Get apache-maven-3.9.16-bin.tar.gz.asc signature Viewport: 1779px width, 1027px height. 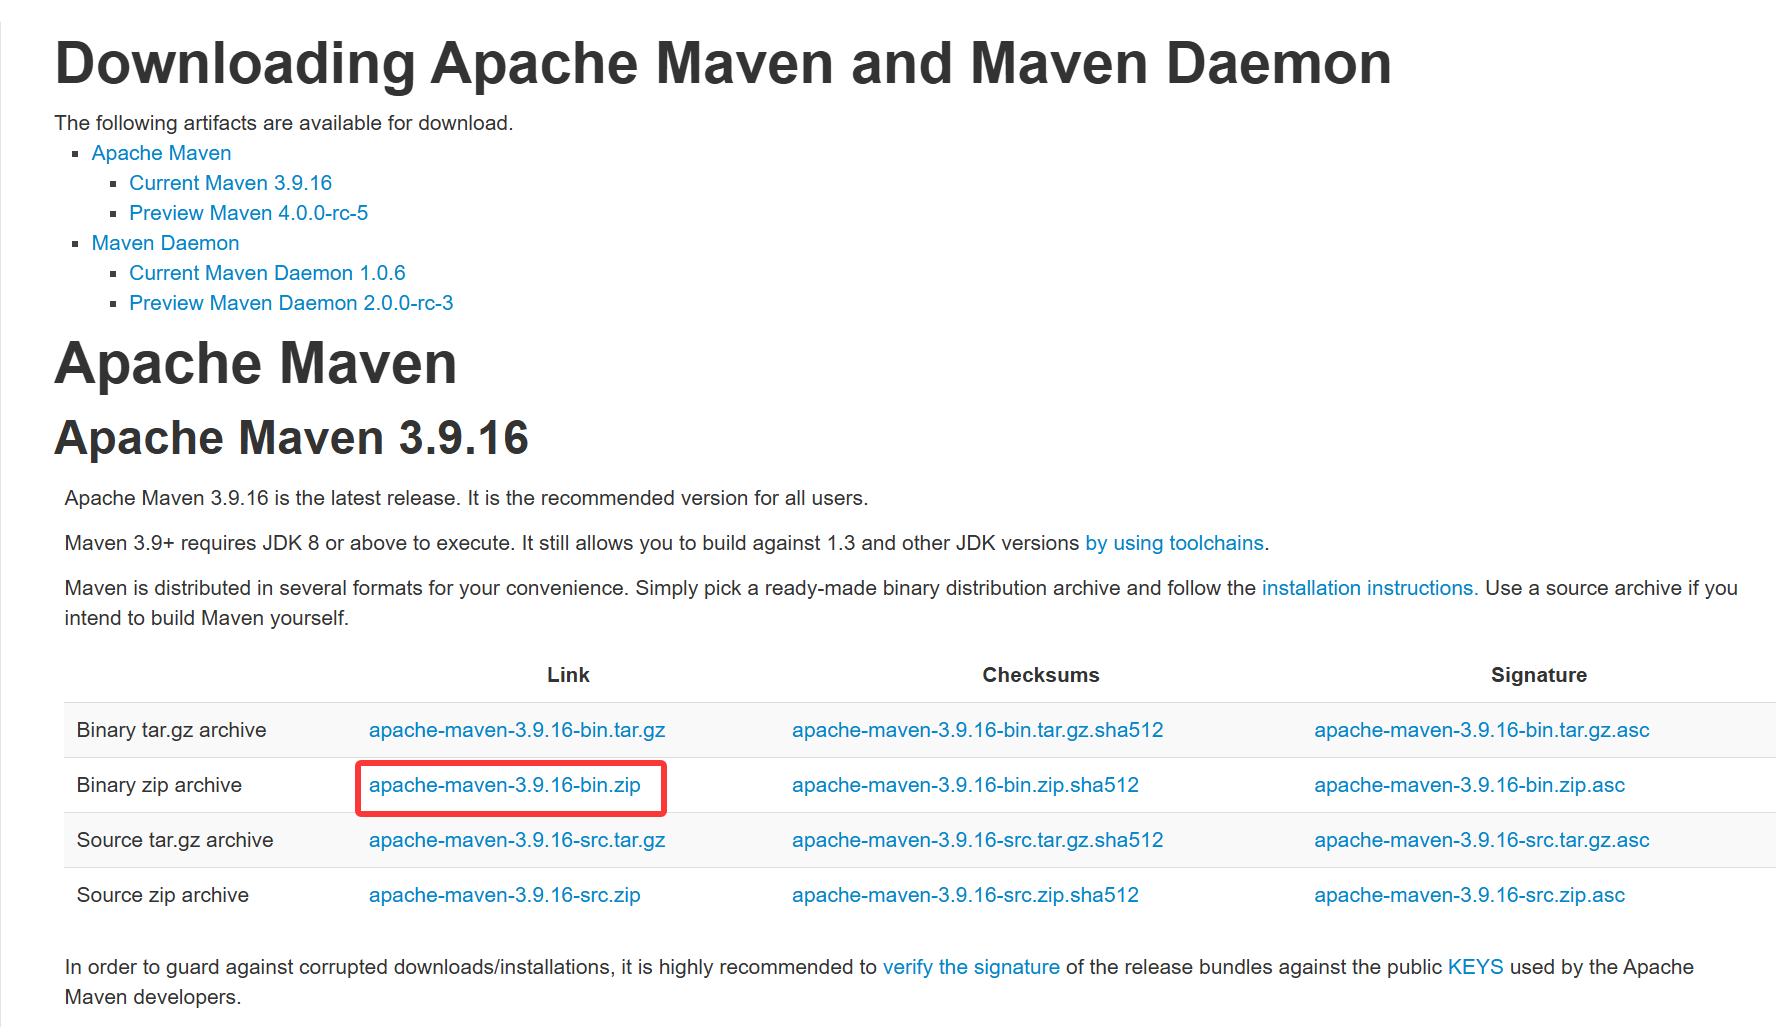(x=1482, y=730)
